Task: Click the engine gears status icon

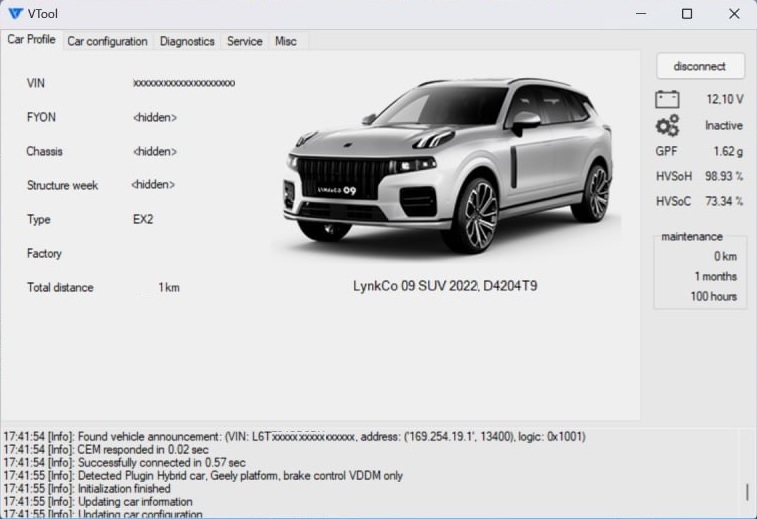Action: (x=667, y=126)
